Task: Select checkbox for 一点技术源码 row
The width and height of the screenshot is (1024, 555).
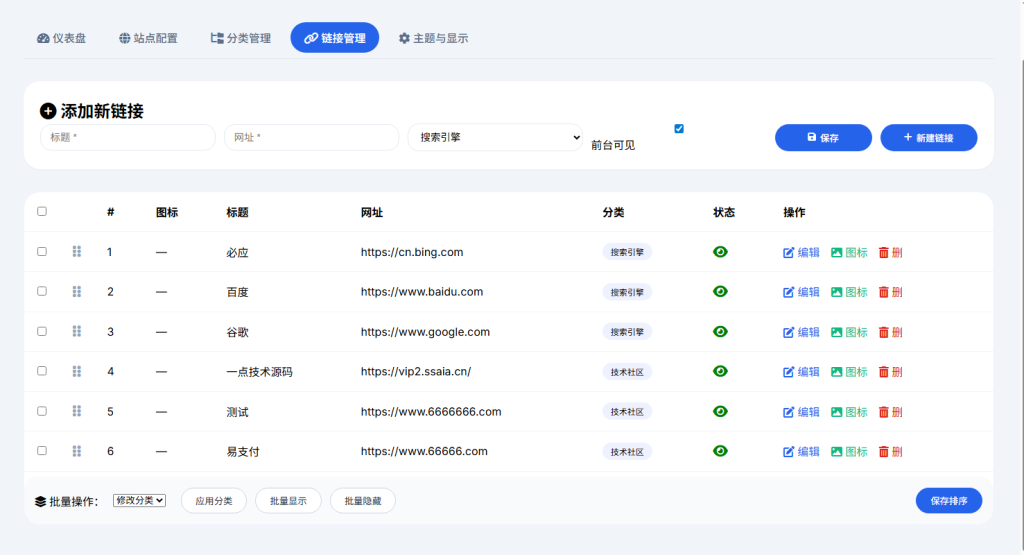Action: point(42,371)
